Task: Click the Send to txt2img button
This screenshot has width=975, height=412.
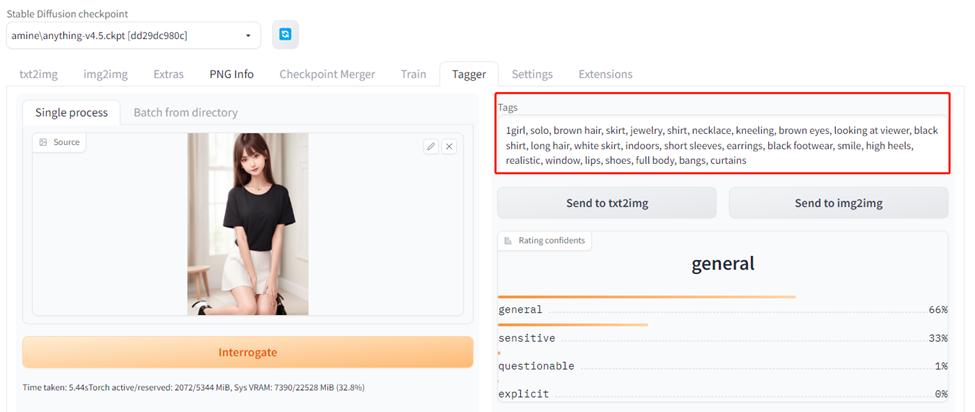Action: point(607,203)
